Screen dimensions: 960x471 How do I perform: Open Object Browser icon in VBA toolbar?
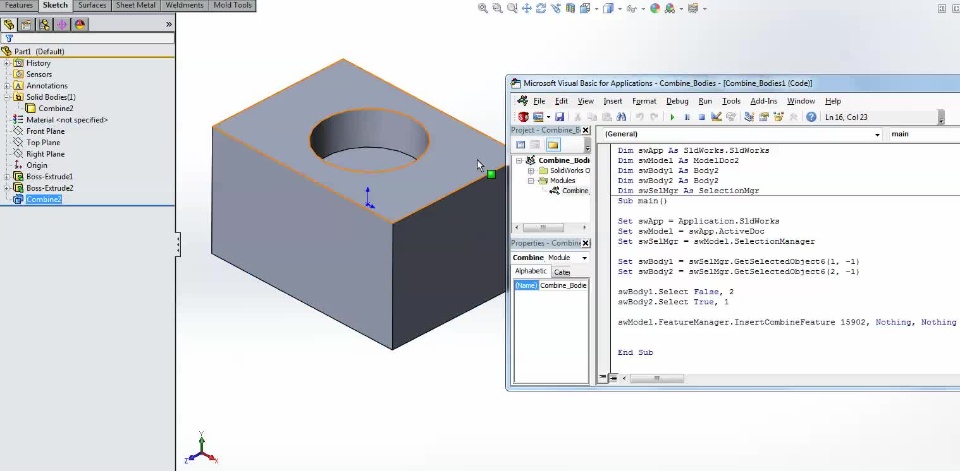[x=778, y=116]
